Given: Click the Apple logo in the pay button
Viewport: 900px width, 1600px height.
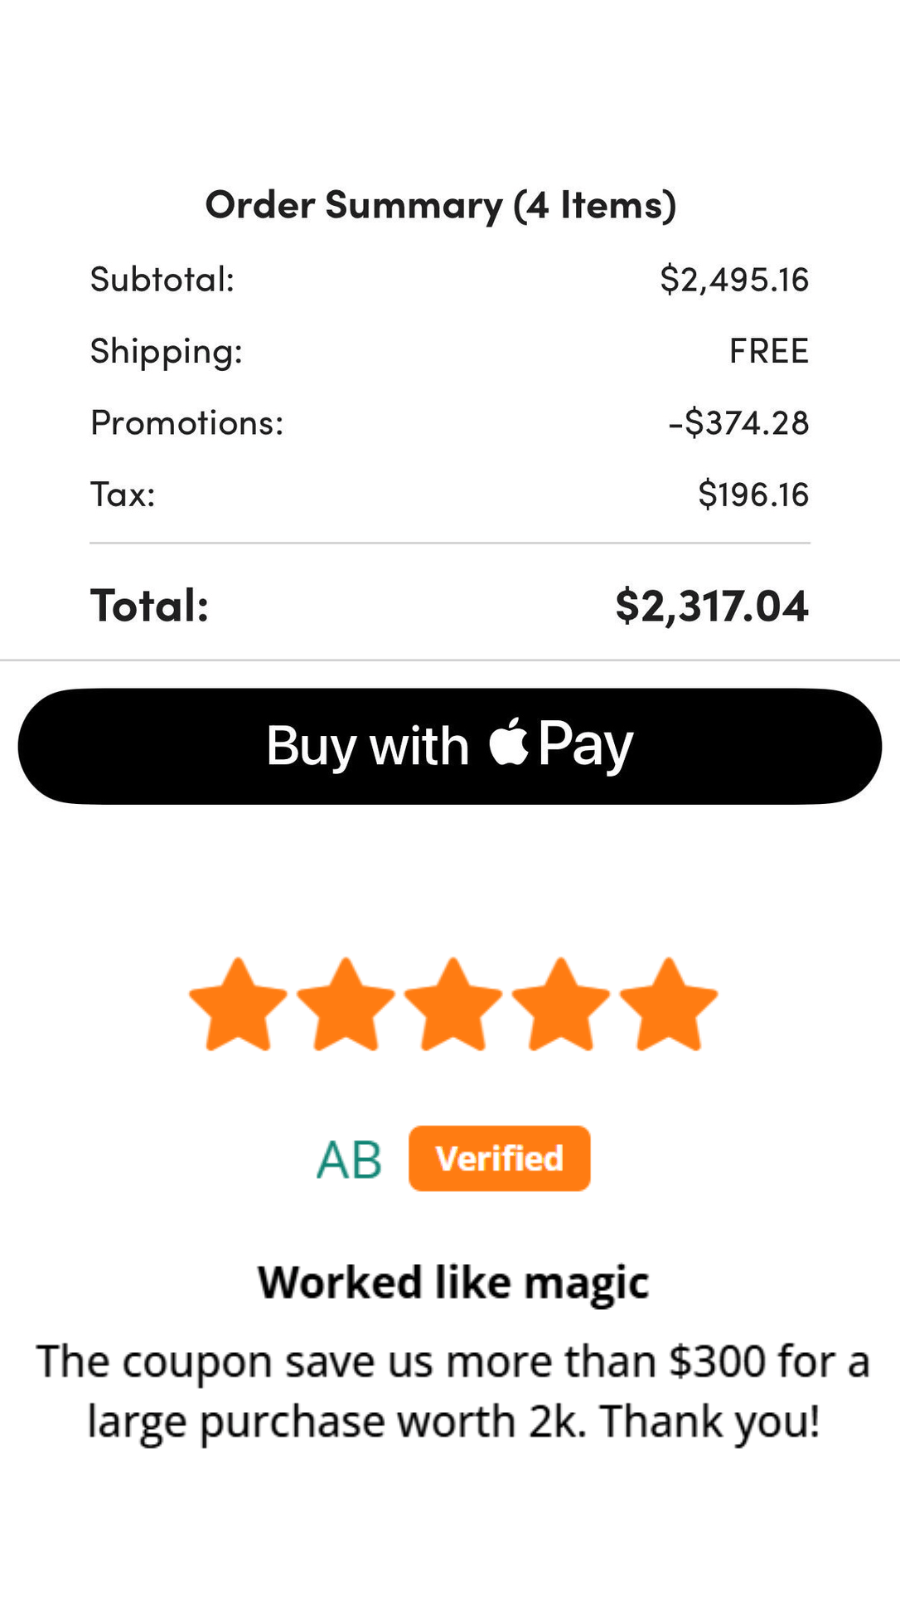Looking at the screenshot, I should [509, 743].
